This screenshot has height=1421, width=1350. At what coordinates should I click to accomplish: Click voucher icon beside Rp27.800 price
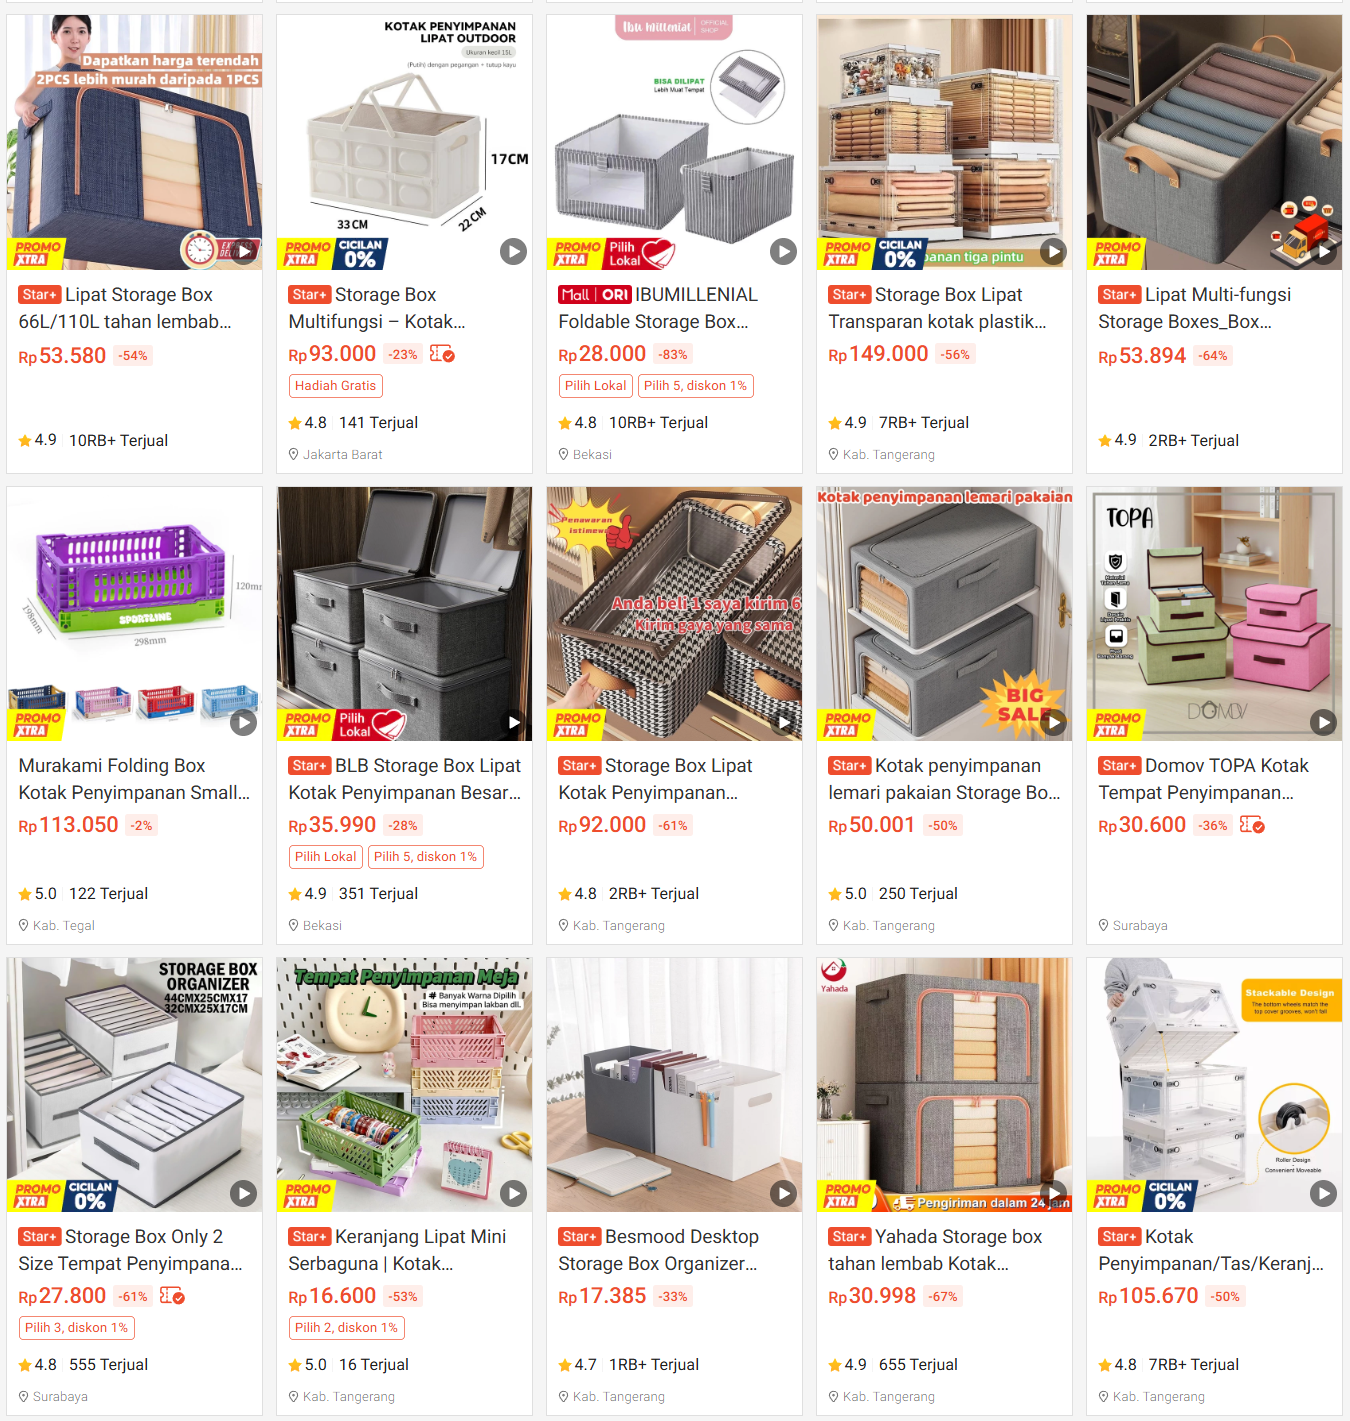172,1296
